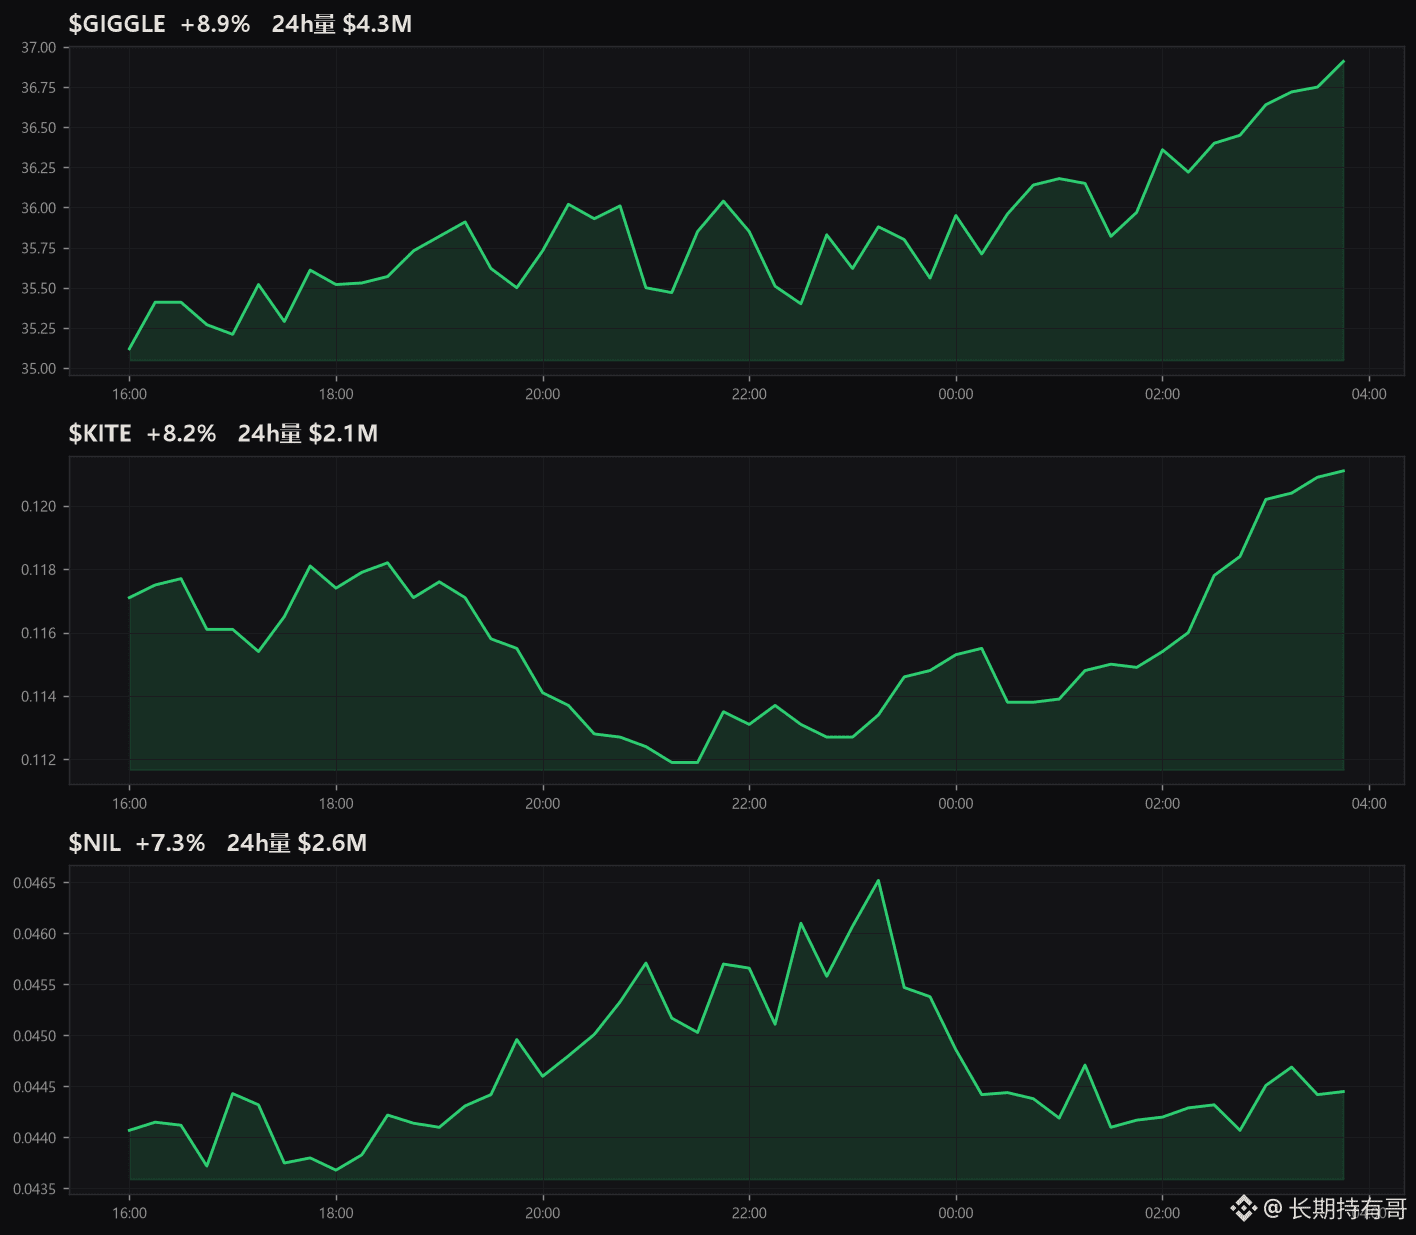This screenshot has width=1416, height=1235.
Task: Click the 0.0445 price axis label
Action: pyautogui.click(x=35, y=1087)
